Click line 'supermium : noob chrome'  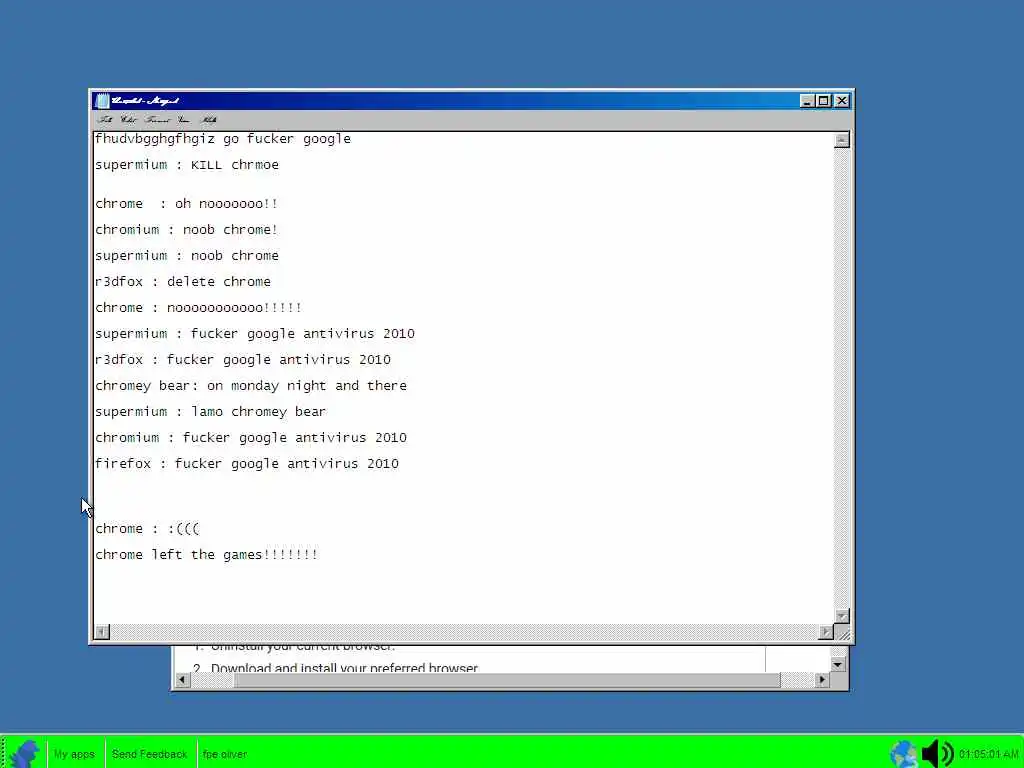tap(187, 256)
